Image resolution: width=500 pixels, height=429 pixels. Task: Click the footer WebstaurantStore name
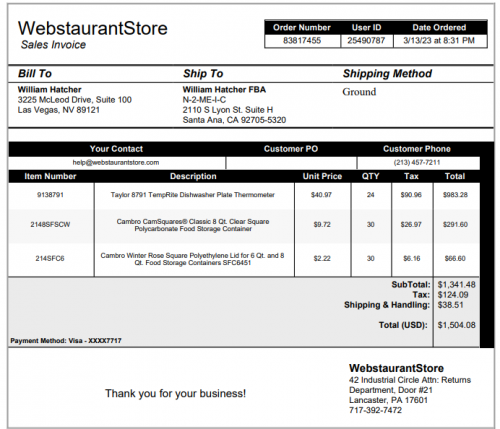point(396,368)
